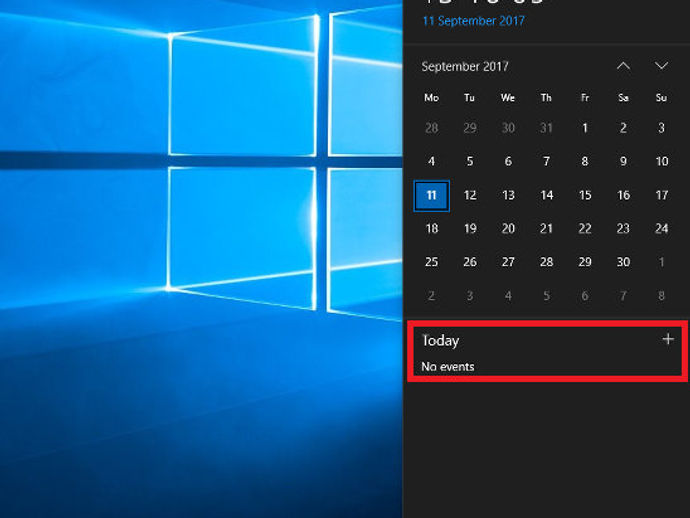Screen dimensions: 690x518
Task: Select dimmed October 2 in last row
Action: pos(432,296)
